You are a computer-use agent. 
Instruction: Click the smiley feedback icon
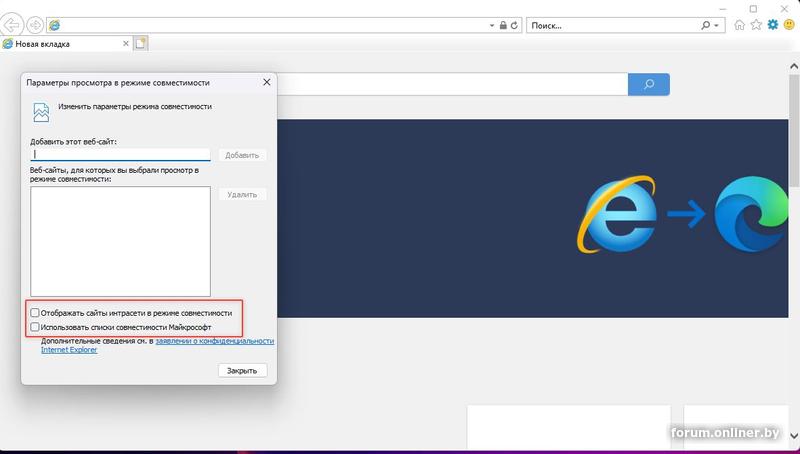pos(789,24)
